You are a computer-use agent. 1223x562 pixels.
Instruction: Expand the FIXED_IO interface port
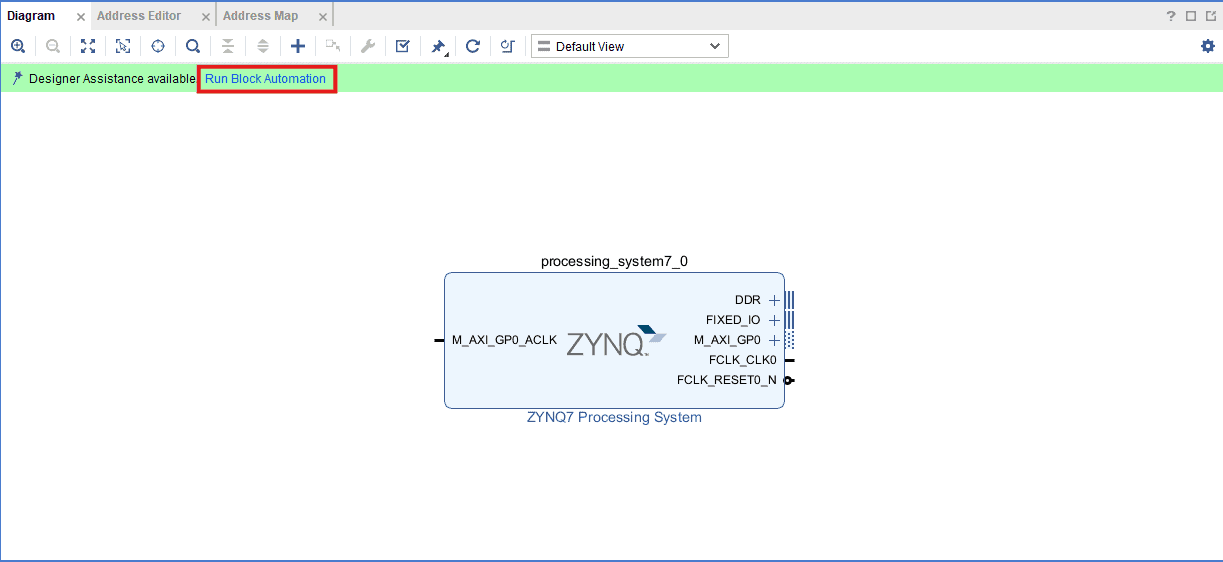tap(774, 320)
